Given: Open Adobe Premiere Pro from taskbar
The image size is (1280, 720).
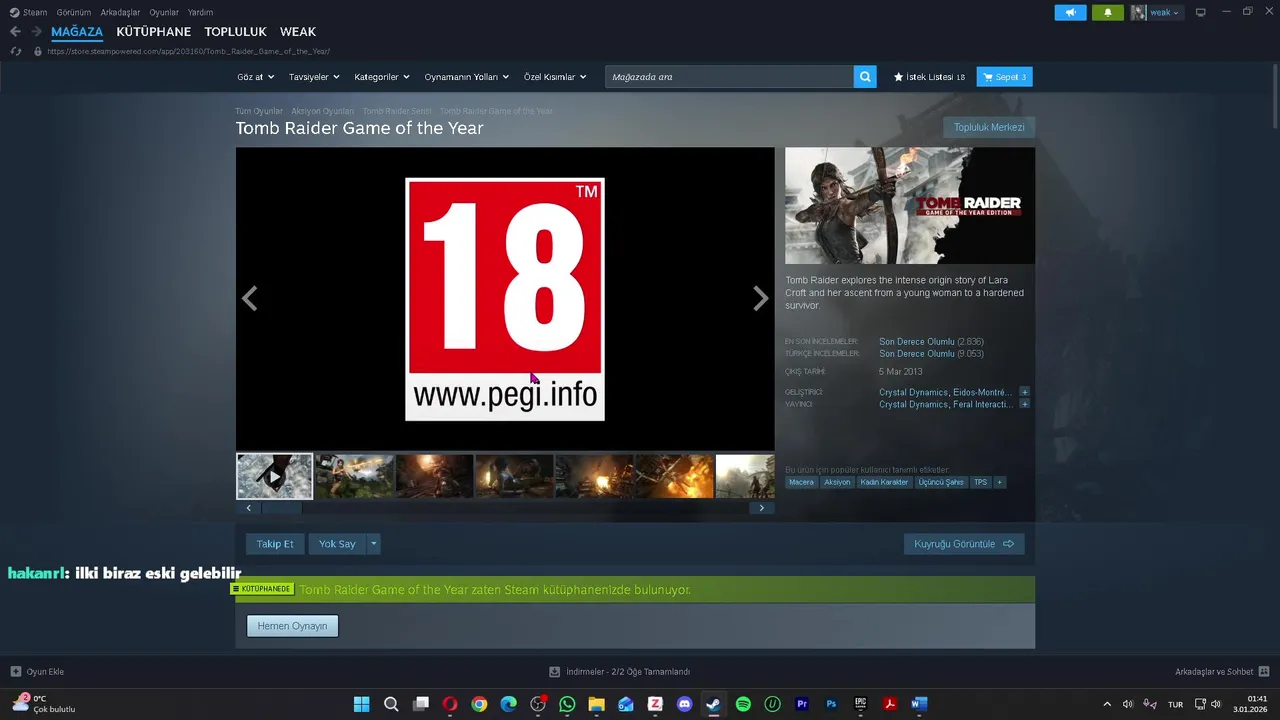Looking at the screenshot, I should [x=801, y=704].
